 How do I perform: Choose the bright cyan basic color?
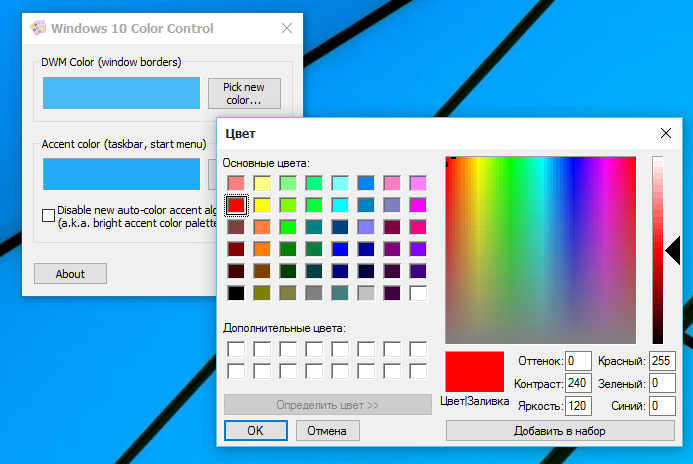[340, 205]
